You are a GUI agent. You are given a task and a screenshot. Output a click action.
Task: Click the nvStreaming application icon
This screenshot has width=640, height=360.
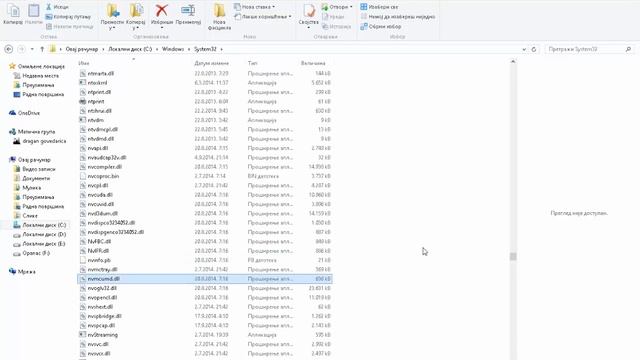82,335
